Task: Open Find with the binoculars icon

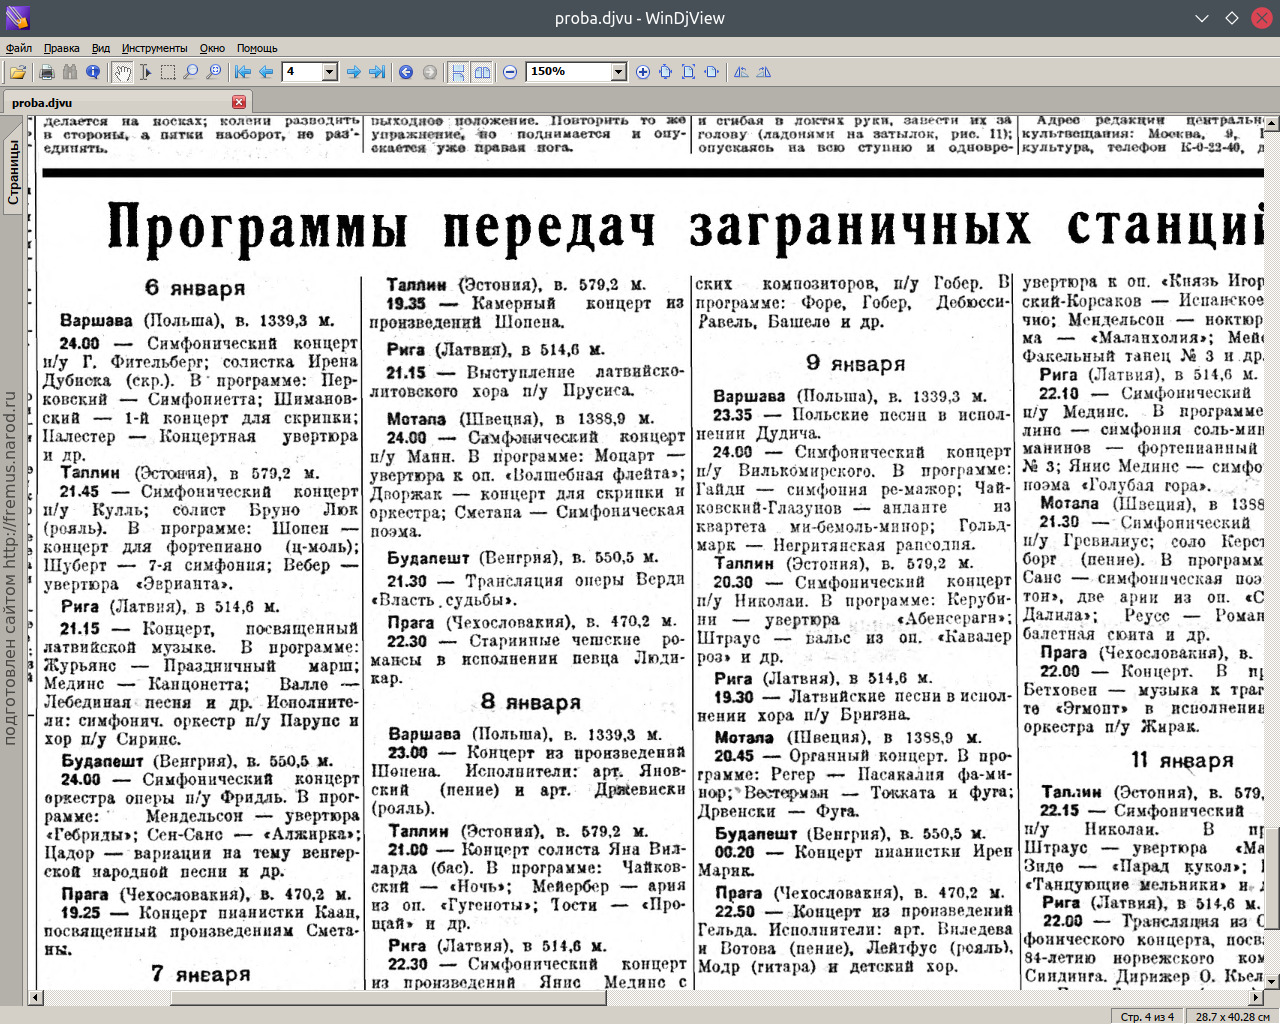Action: tap(69, 72)
